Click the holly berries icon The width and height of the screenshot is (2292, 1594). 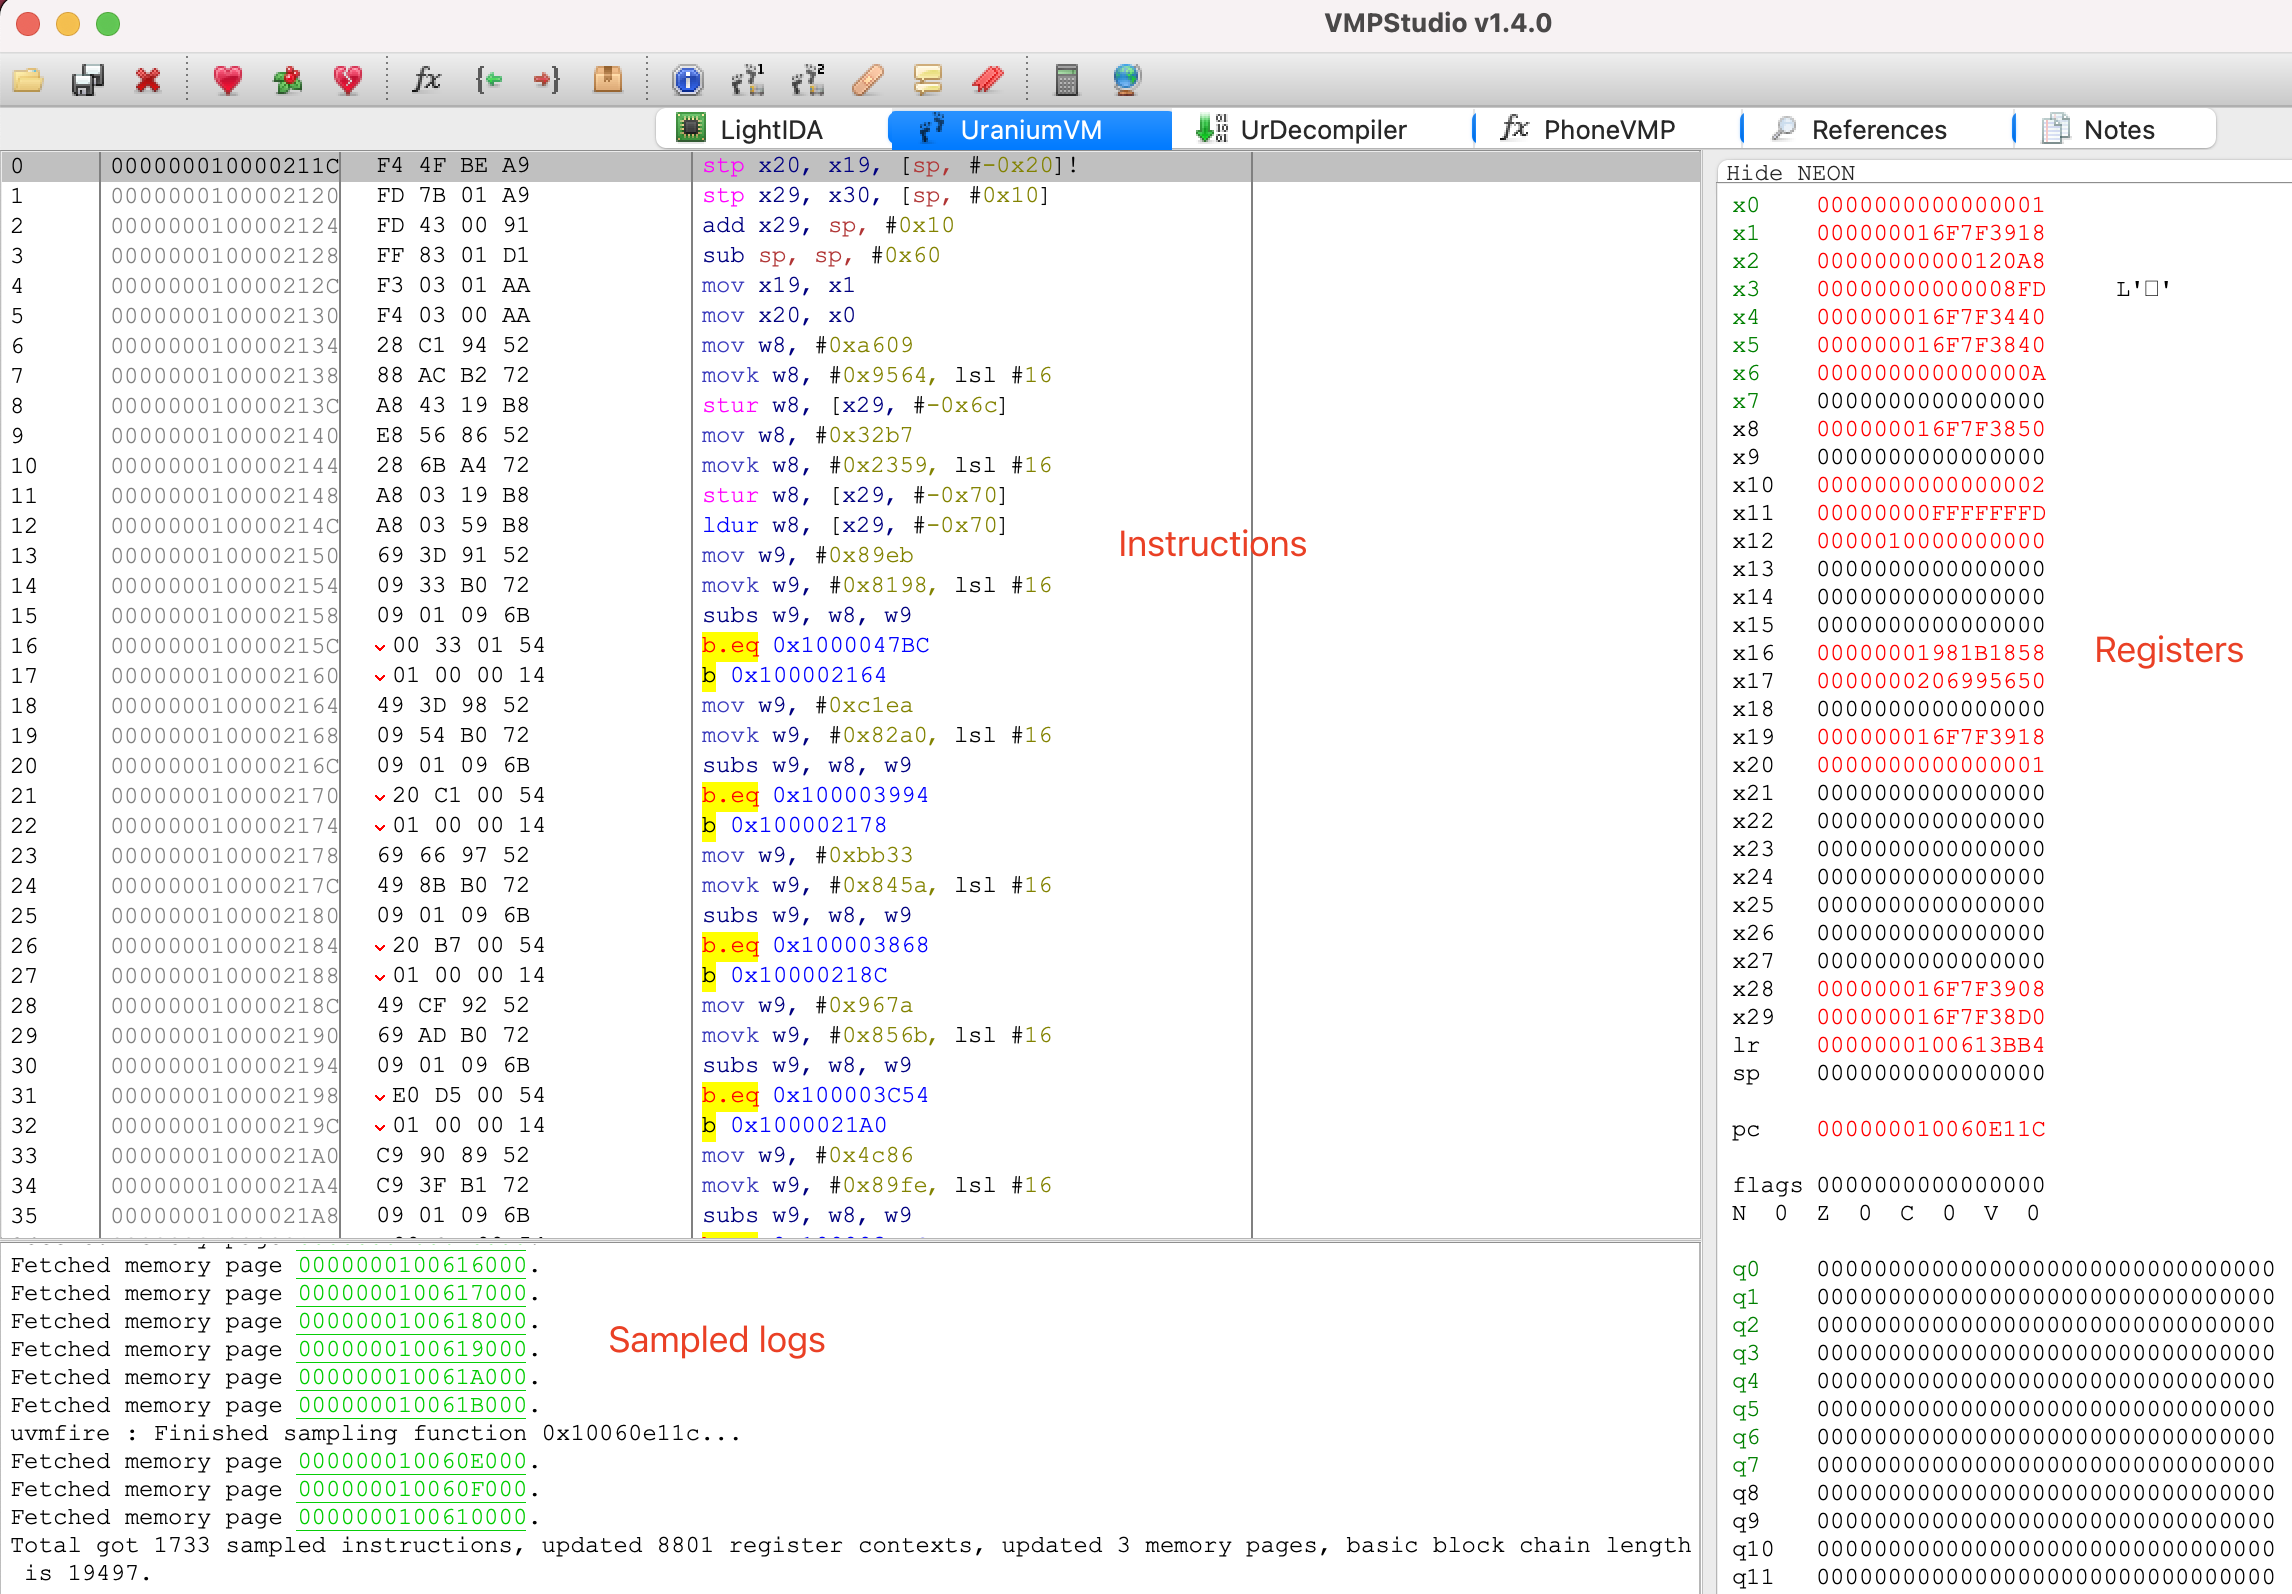pyautogui.click(x=288, y=79)
